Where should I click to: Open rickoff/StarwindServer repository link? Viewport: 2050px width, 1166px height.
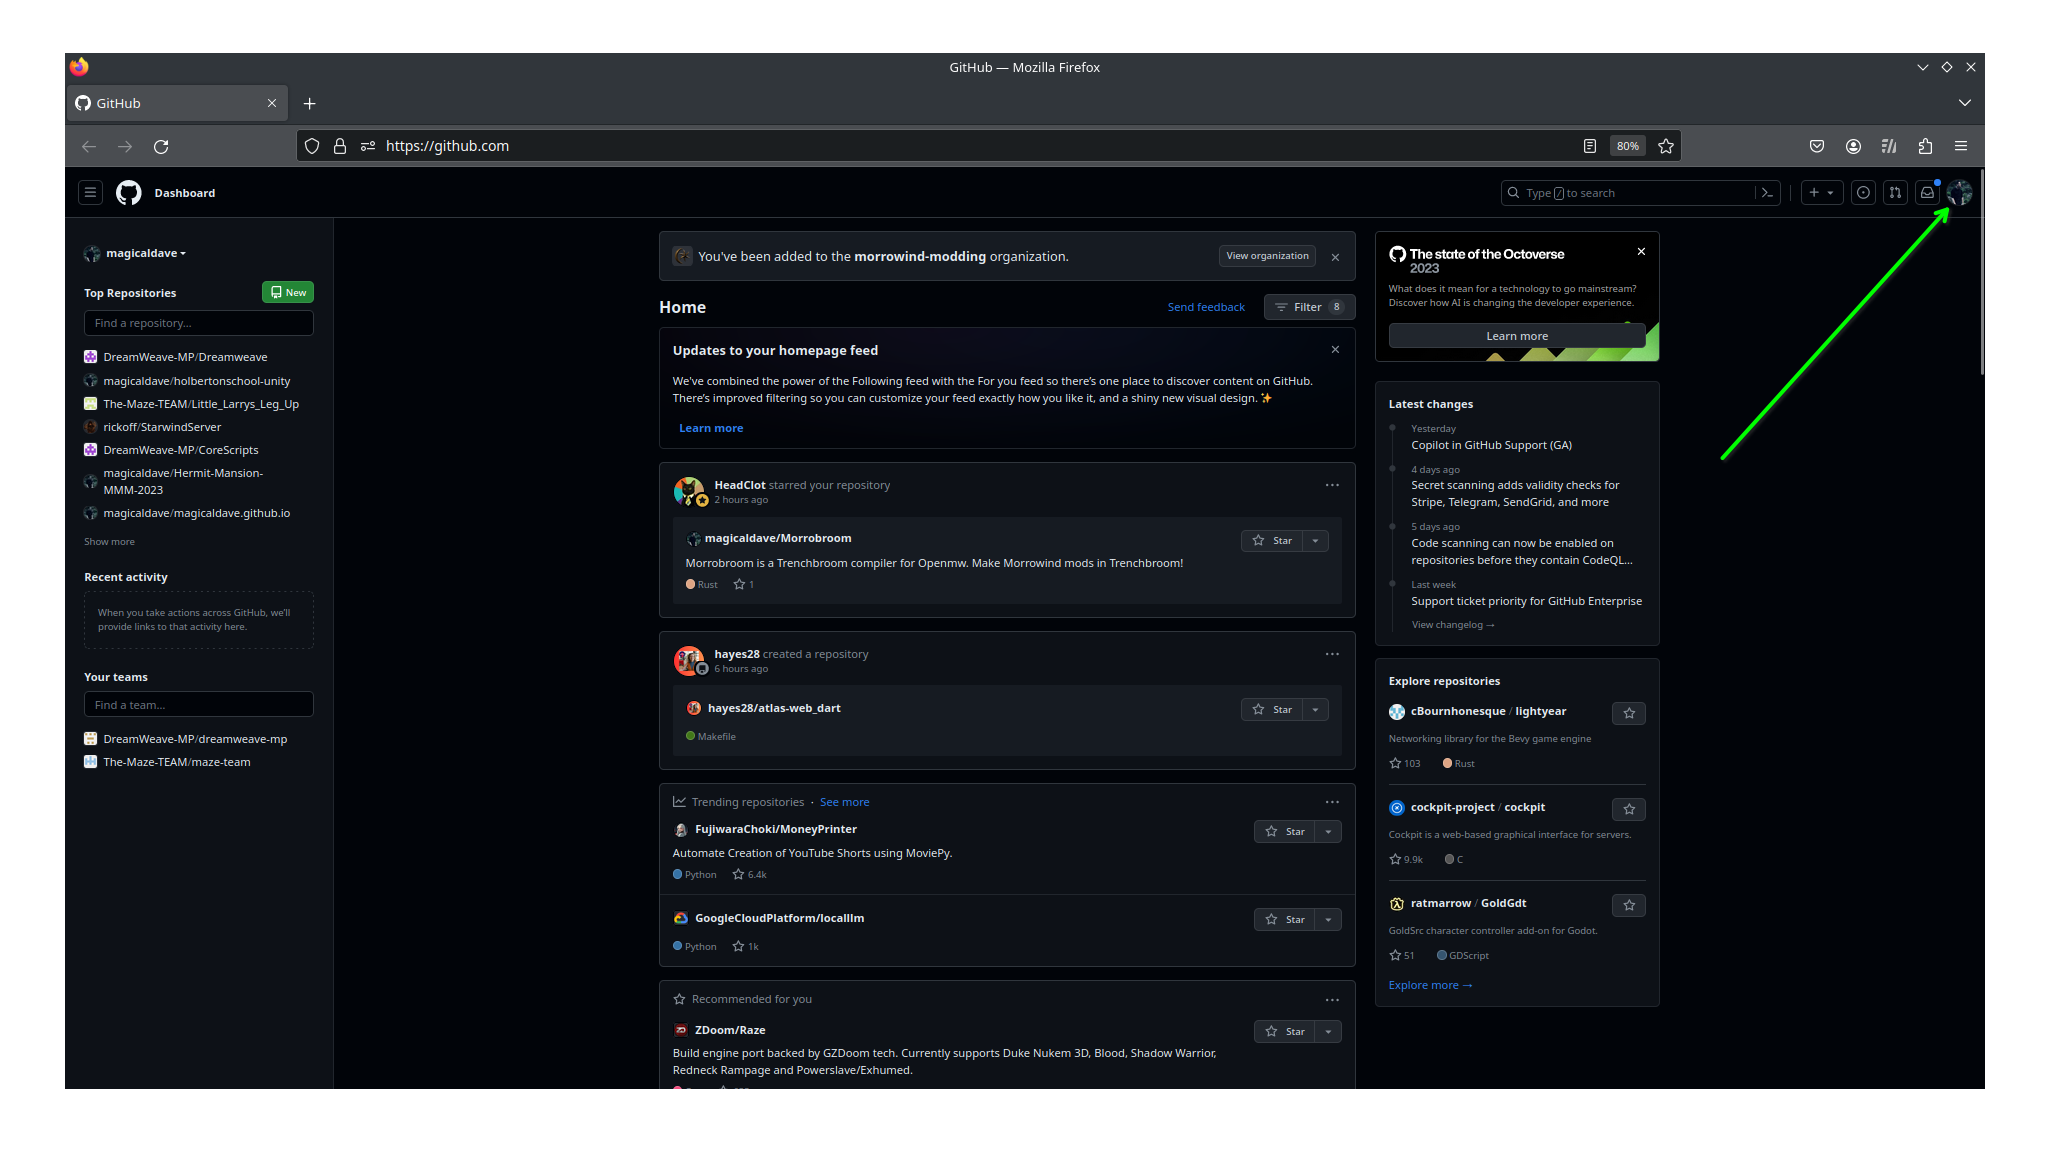(162, 427)
